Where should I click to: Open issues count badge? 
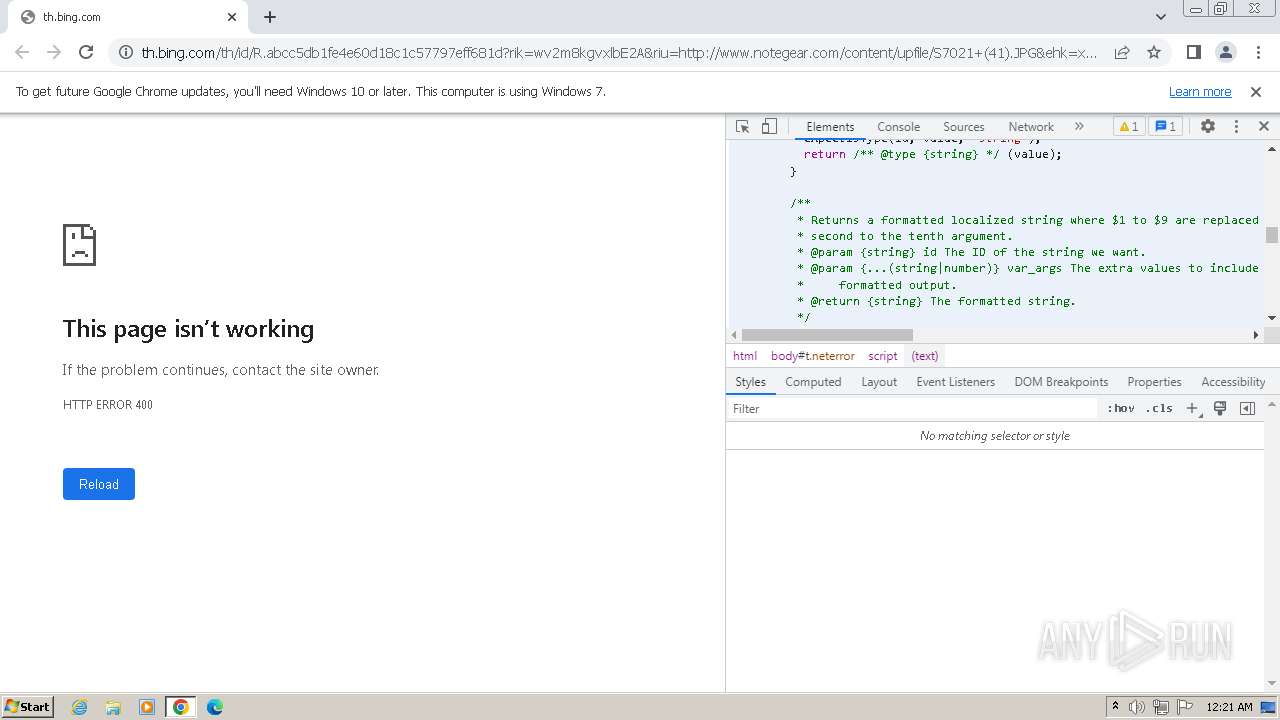point(1165,126)
